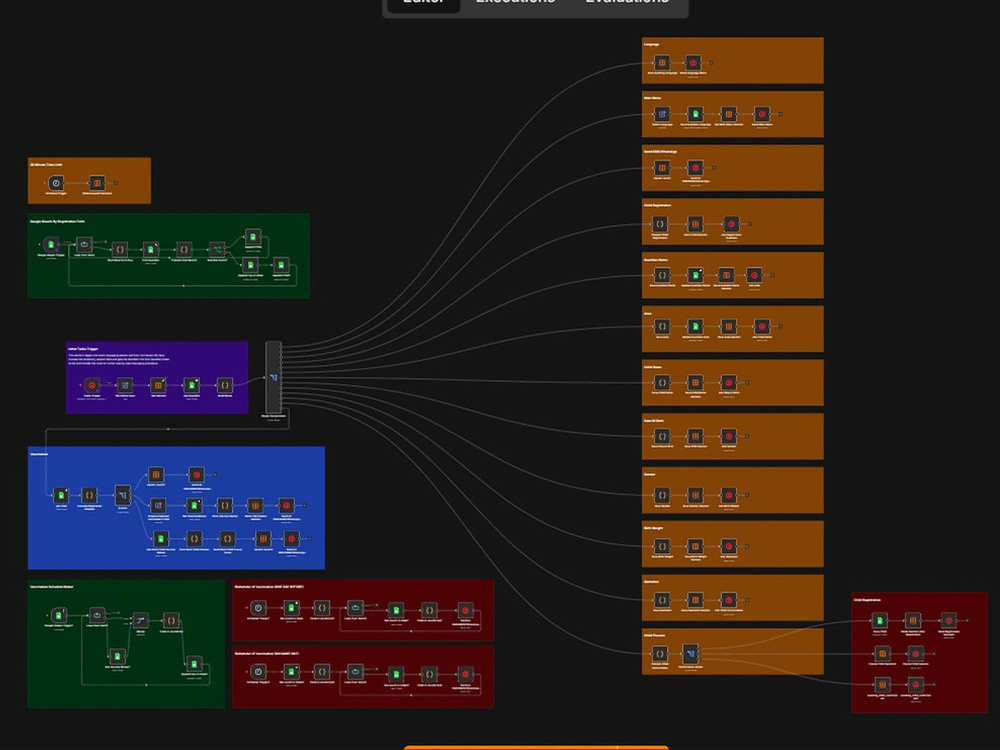Open the Twilio node in Child Name section
Image resolution: width=1000 pixels, height=750 pixels.
(728, 383)
